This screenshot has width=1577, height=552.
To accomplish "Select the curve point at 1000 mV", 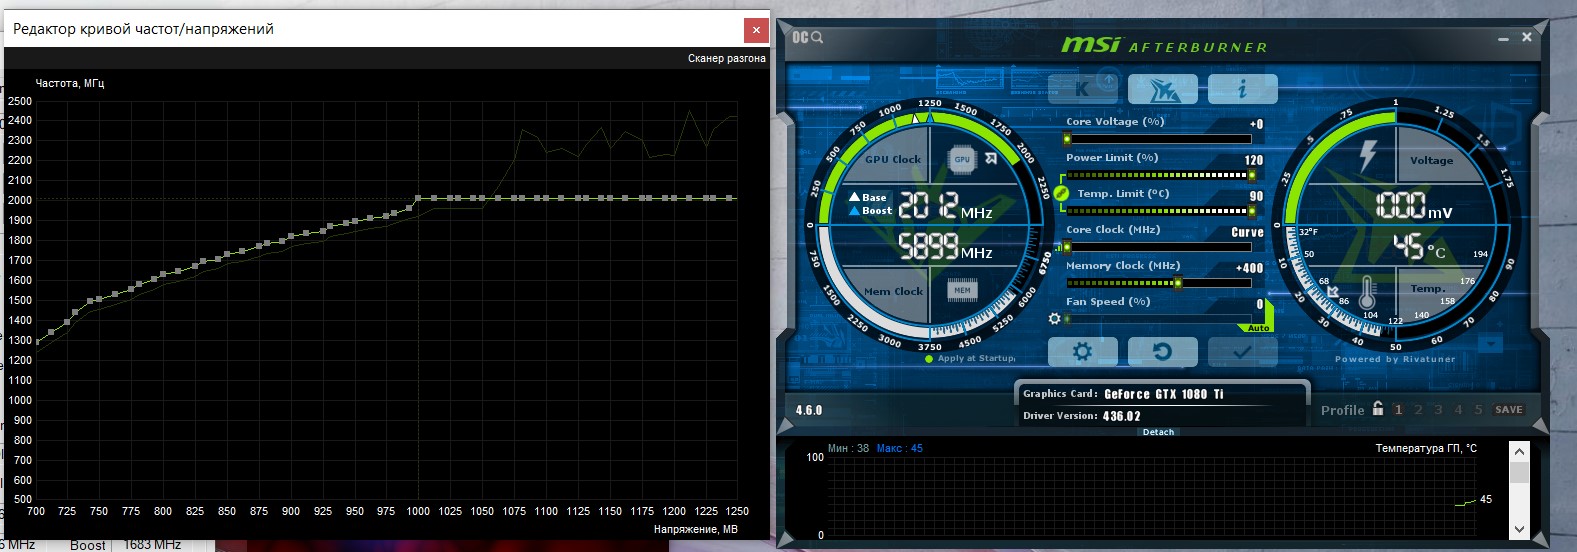I will click(x=418, y=198).
